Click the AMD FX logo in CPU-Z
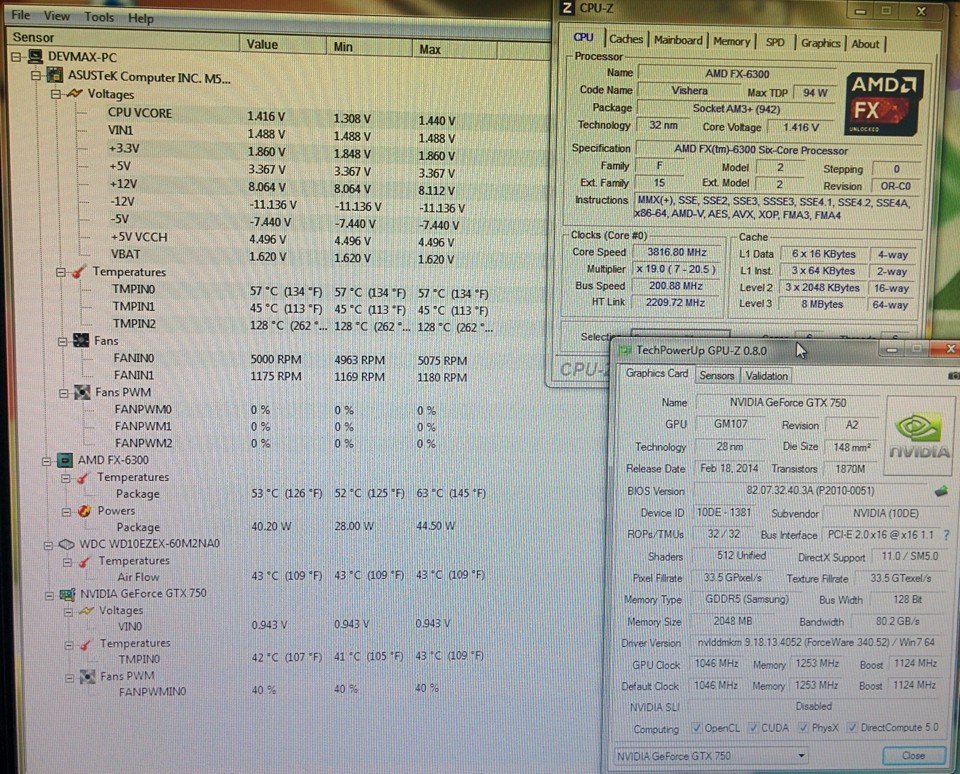 pos(883,103)
